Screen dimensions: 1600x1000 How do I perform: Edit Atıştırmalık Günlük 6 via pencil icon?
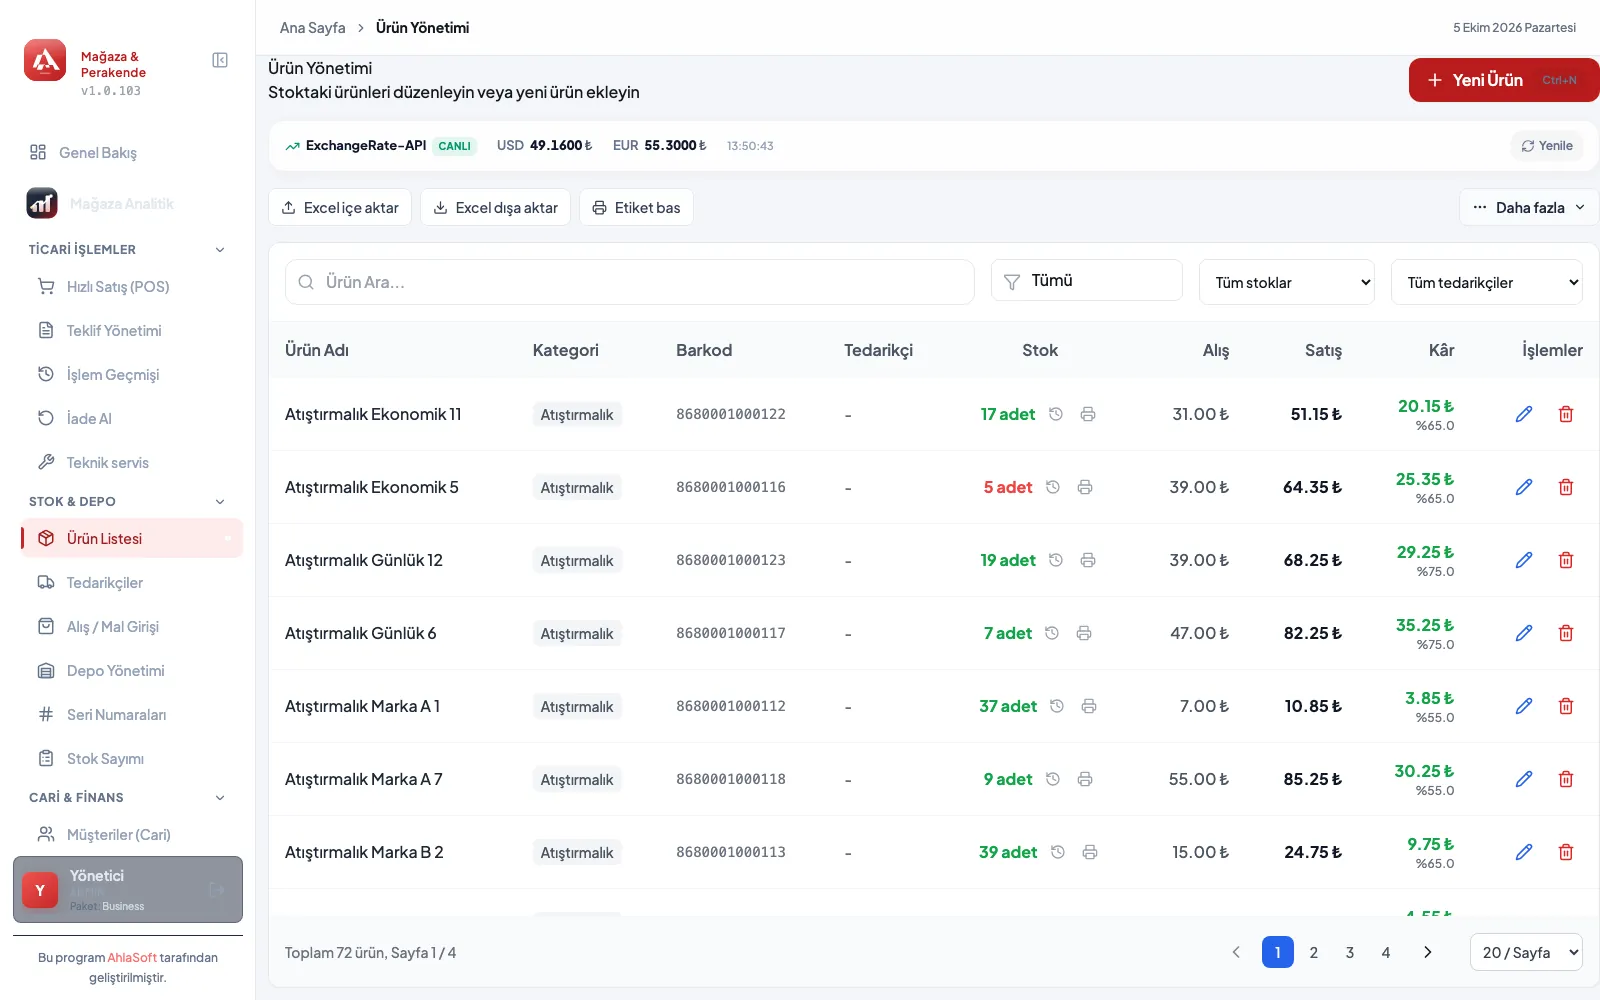1524,633
